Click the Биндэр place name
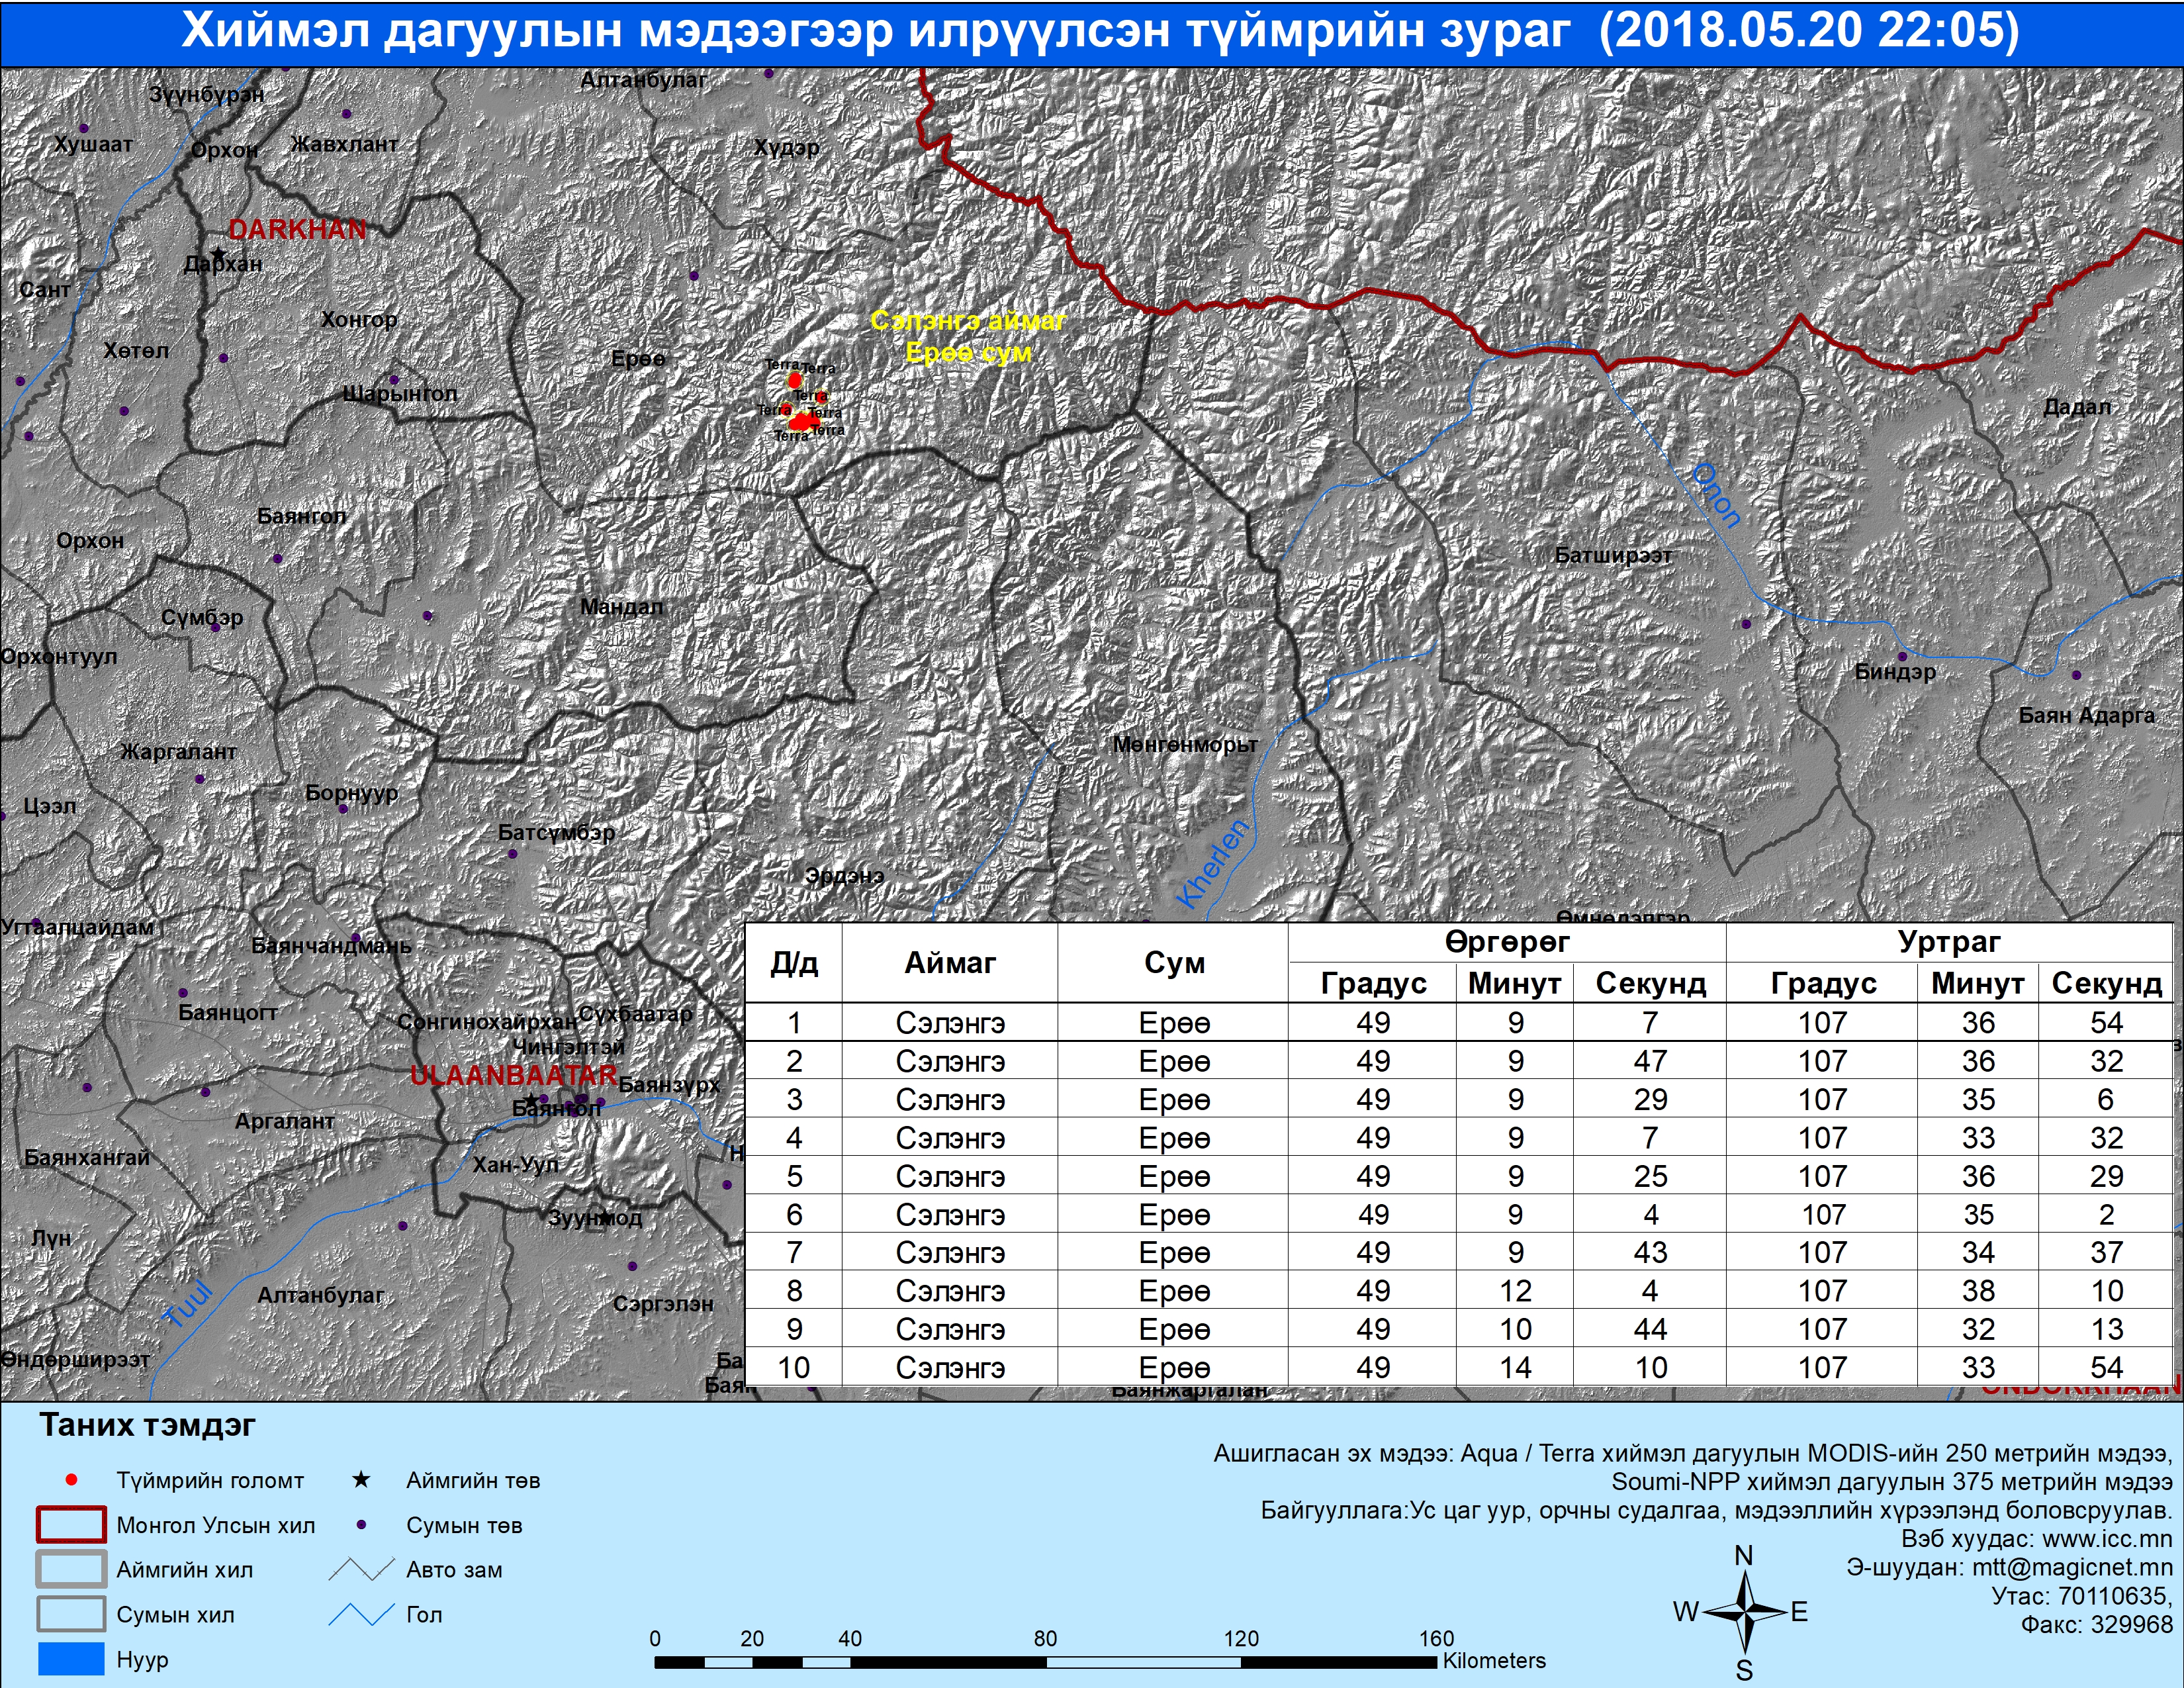 click(x=1895, y=672)
